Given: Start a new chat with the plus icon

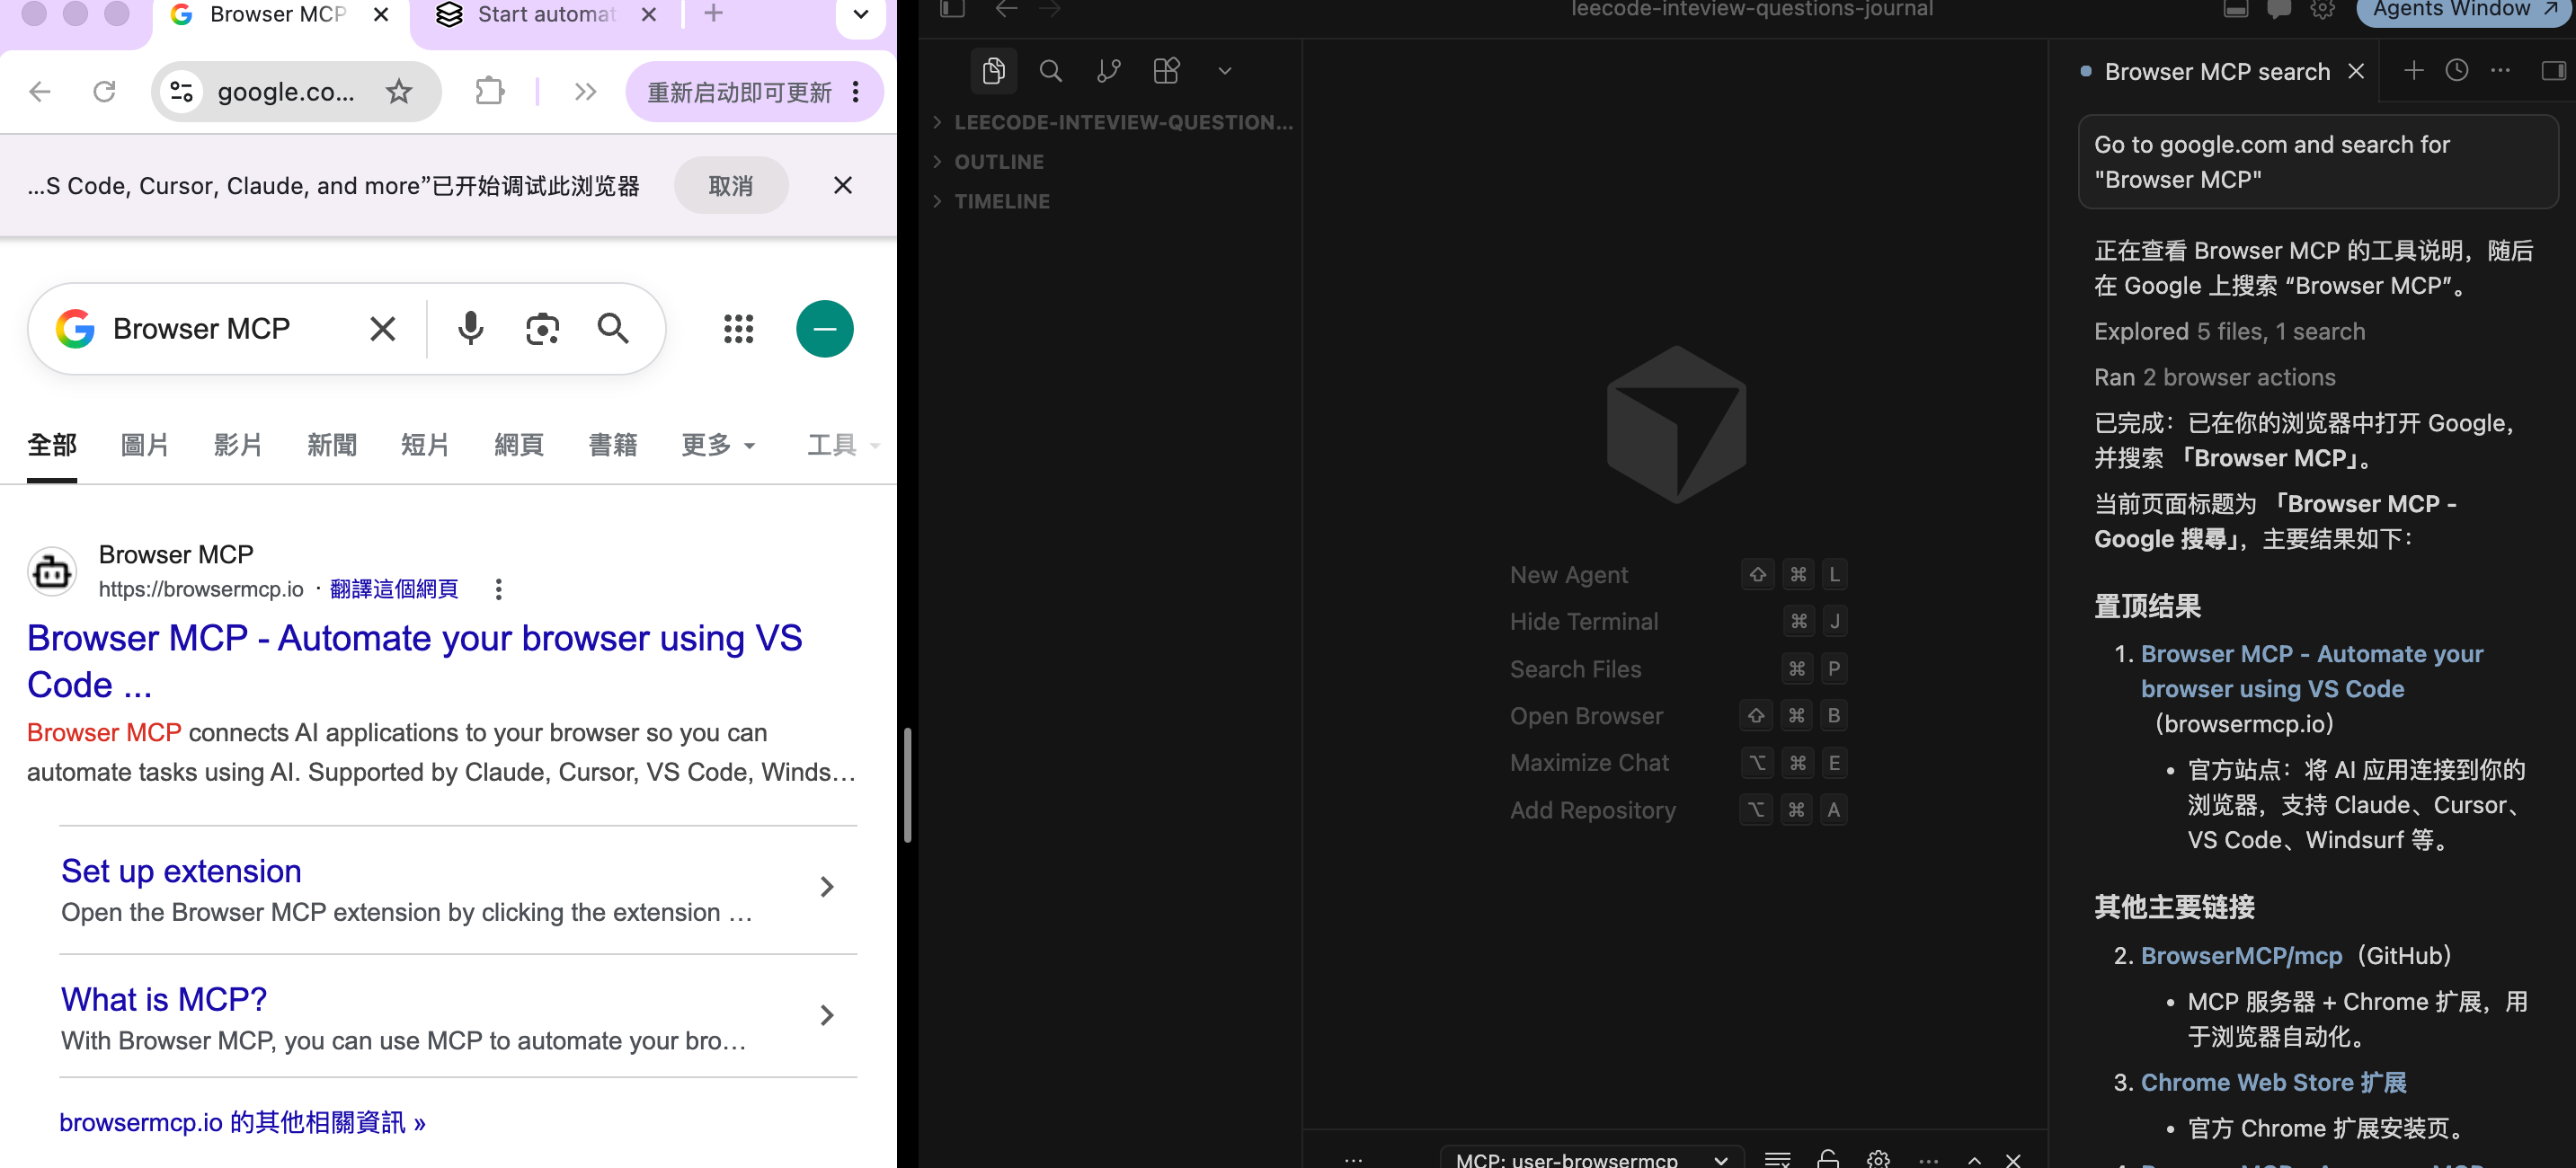Looking at the screenshot, I should tap(2413, 70).
